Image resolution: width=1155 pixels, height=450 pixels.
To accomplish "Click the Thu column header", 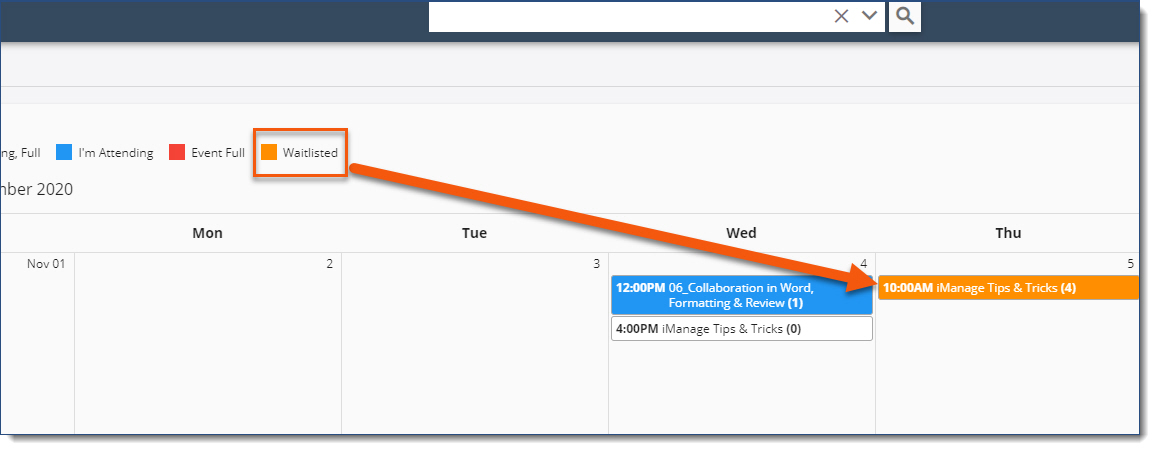I will point(1008,233).
